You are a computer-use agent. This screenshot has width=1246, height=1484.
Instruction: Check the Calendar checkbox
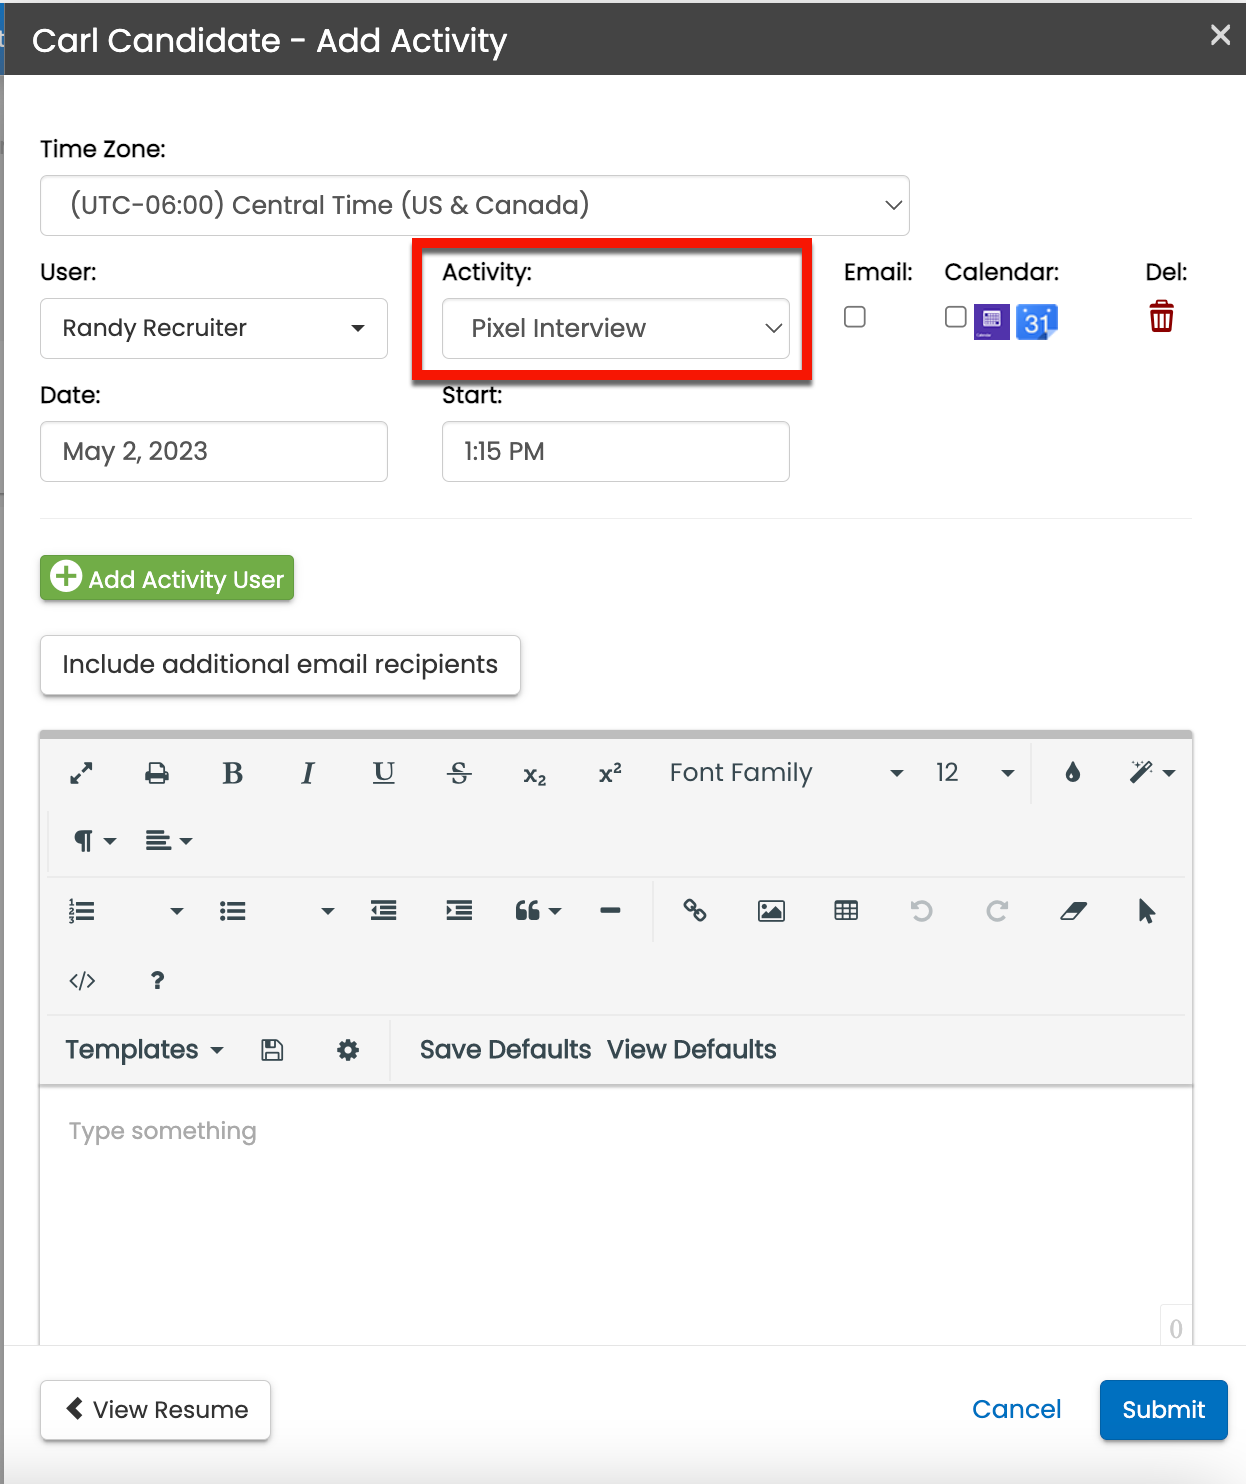pos(956,317)
